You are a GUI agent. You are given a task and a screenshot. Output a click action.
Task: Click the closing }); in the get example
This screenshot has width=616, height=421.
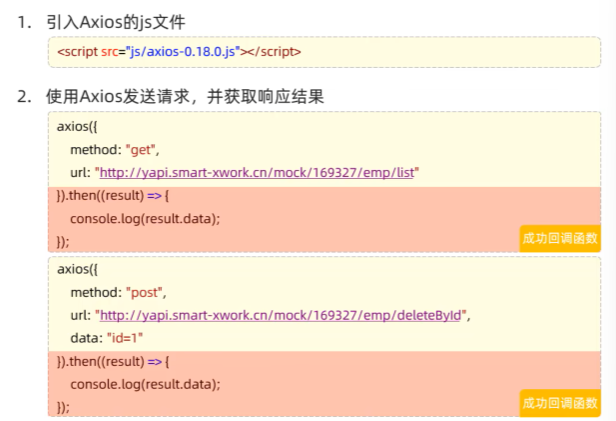coord(63,241)
